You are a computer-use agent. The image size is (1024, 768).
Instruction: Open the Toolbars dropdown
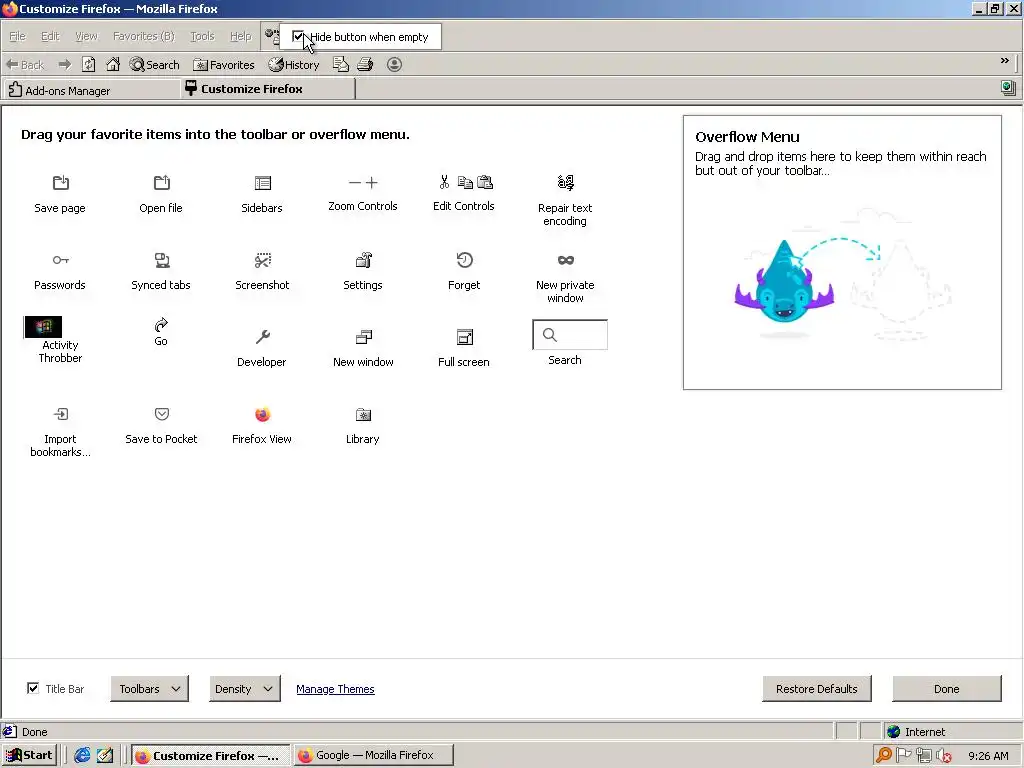click(150, 689)
